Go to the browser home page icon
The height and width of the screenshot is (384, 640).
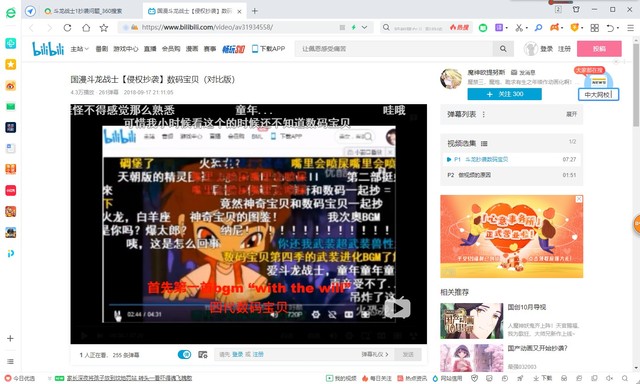(86, 28)
